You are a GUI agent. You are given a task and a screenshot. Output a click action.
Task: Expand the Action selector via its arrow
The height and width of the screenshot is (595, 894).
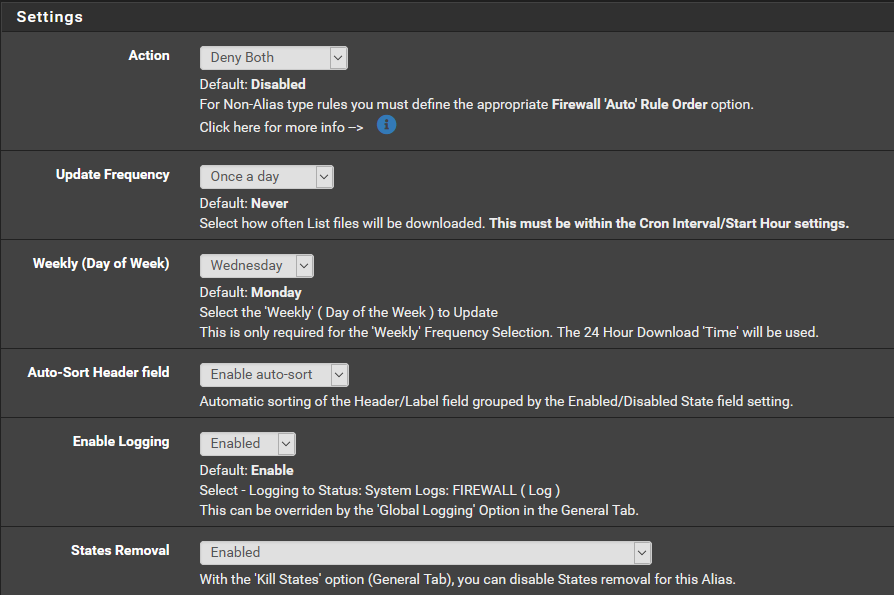coord(337,57)
